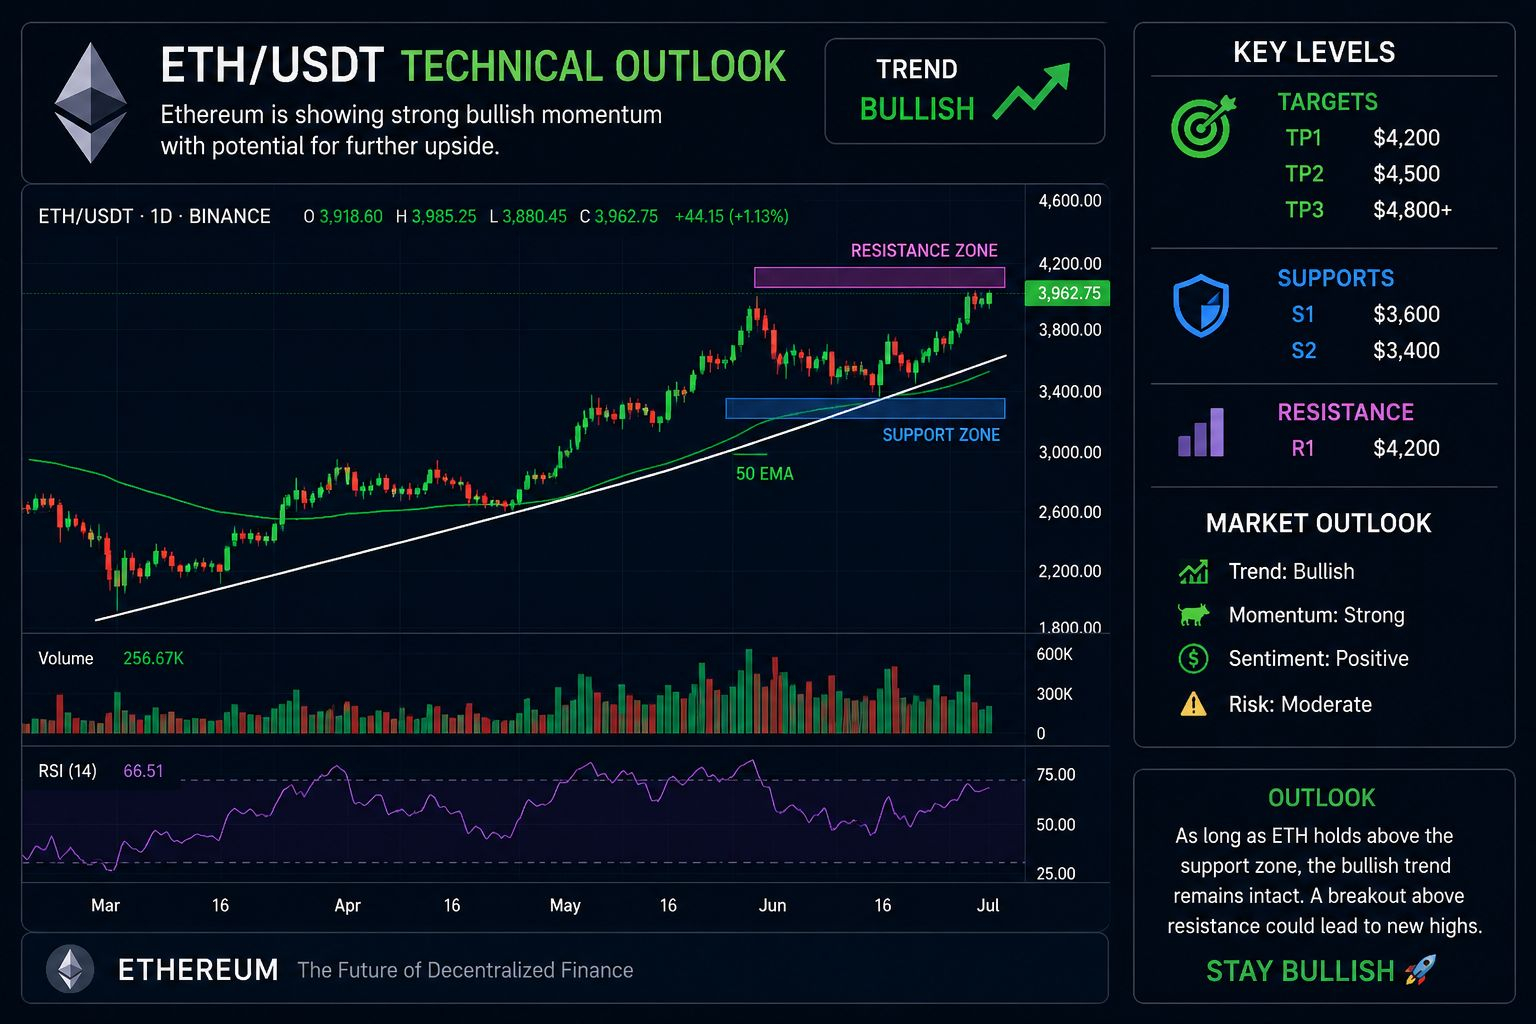This screenshot has height=1024, width=1536.
Task: Click the "2,200.00" price axis label
Action: point(1070,571)
